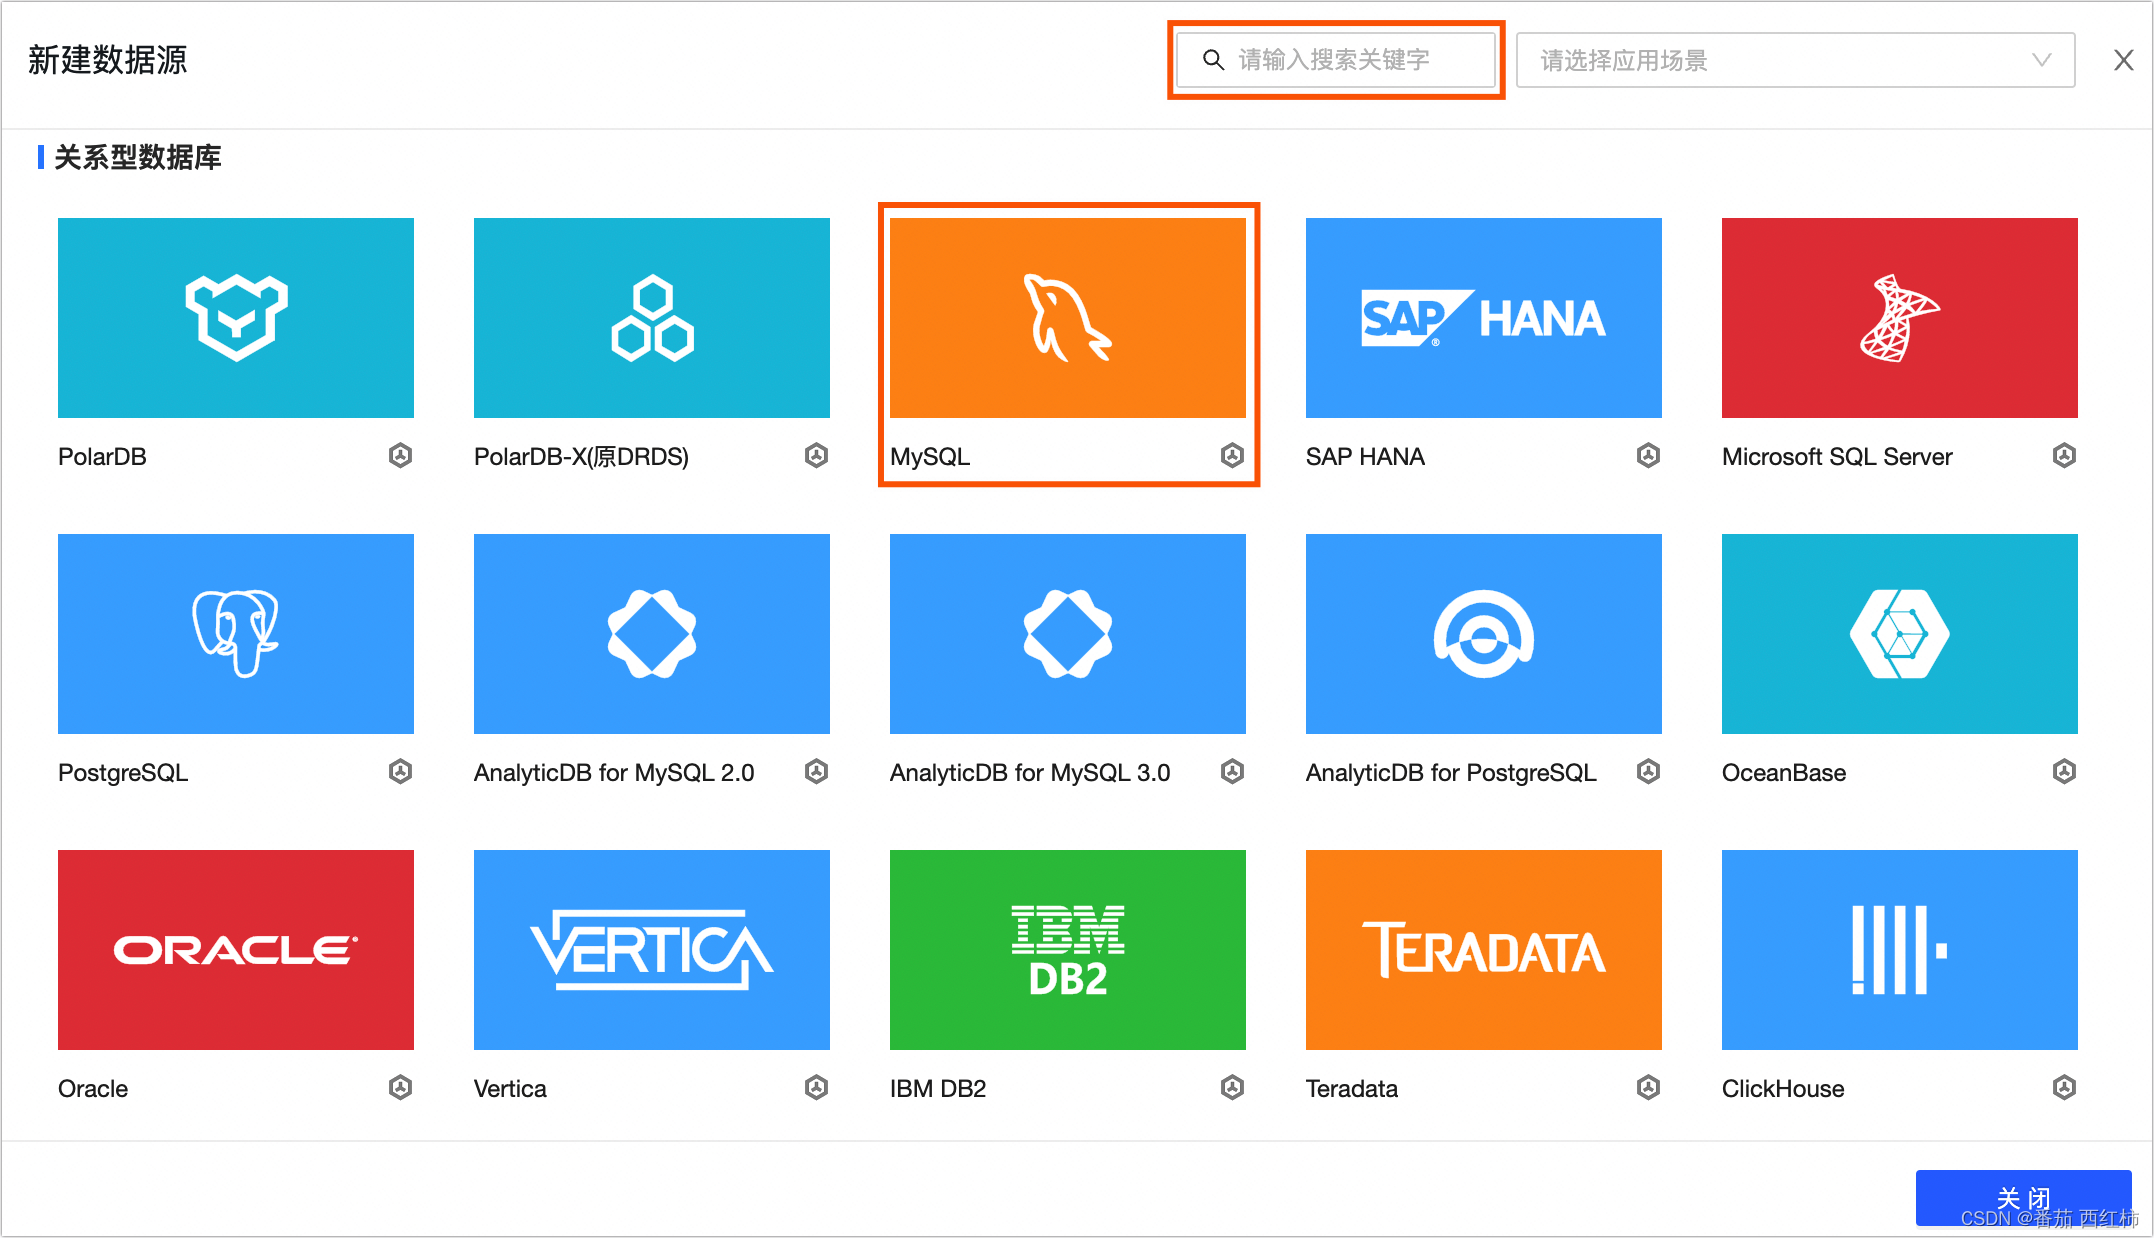Click the dropdown chevron arrow at top

pyautogui.click(x=2041, y=60)
